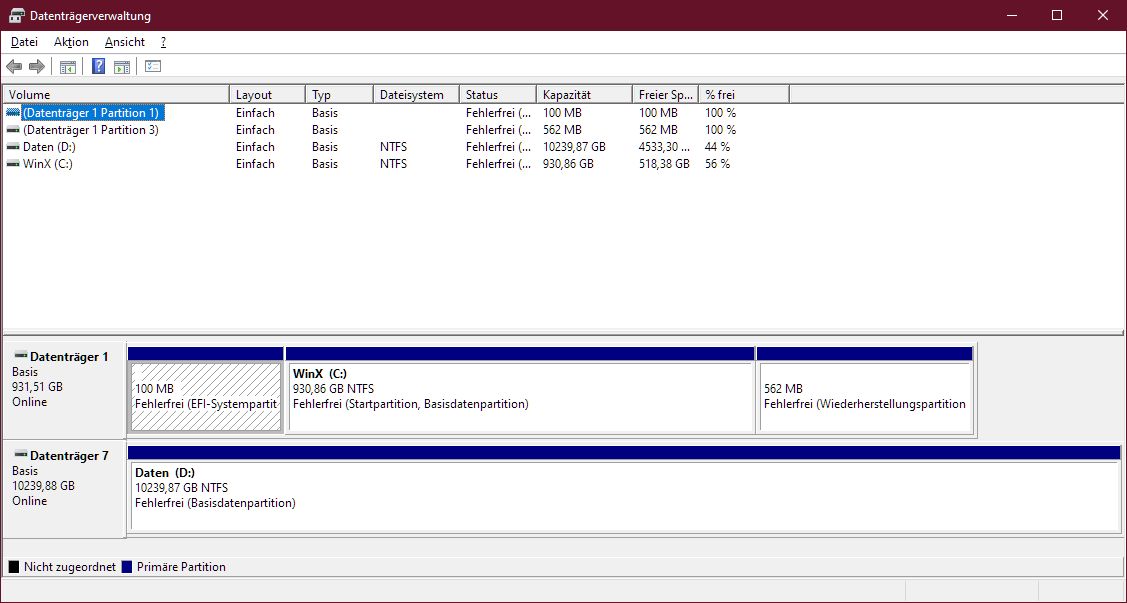This screenshot has width=1127, height=603.
Task: Click the 10239,87 GB capacity cell
Action: click(574, 147)
